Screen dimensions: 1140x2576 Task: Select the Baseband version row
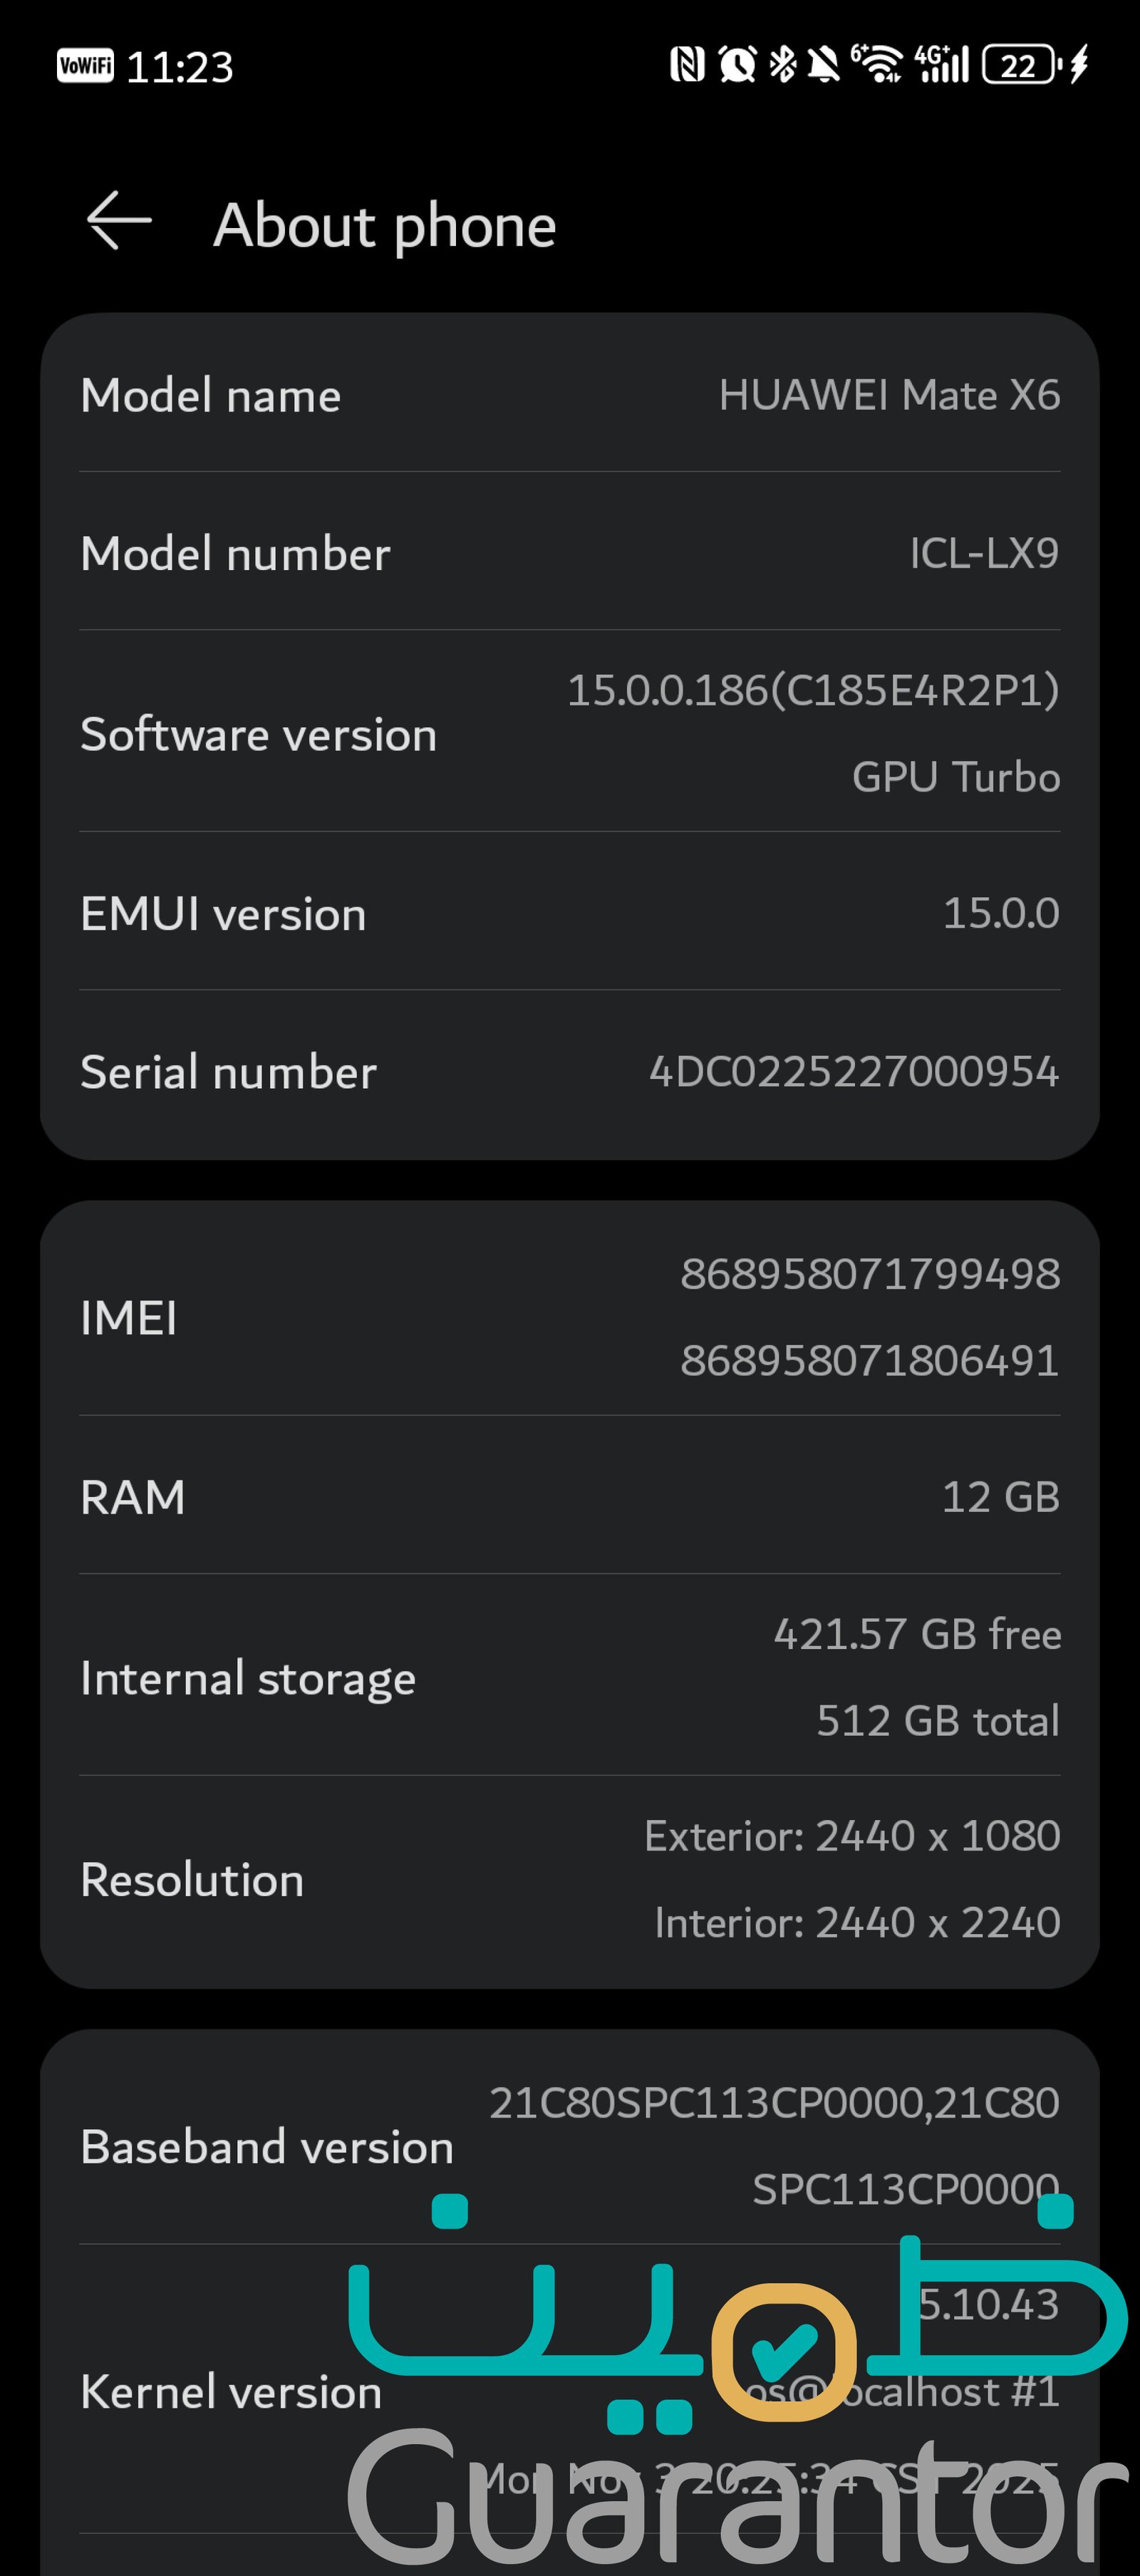[570, 2146]
